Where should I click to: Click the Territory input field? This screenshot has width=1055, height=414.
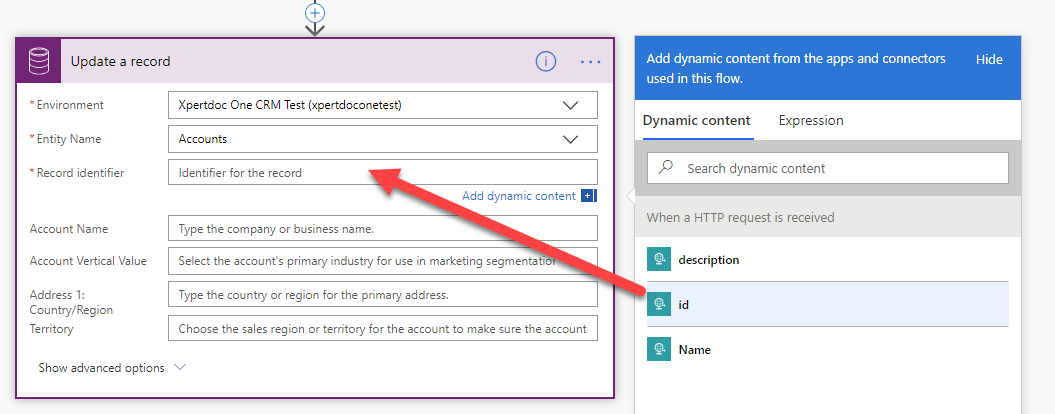point(382,328)
